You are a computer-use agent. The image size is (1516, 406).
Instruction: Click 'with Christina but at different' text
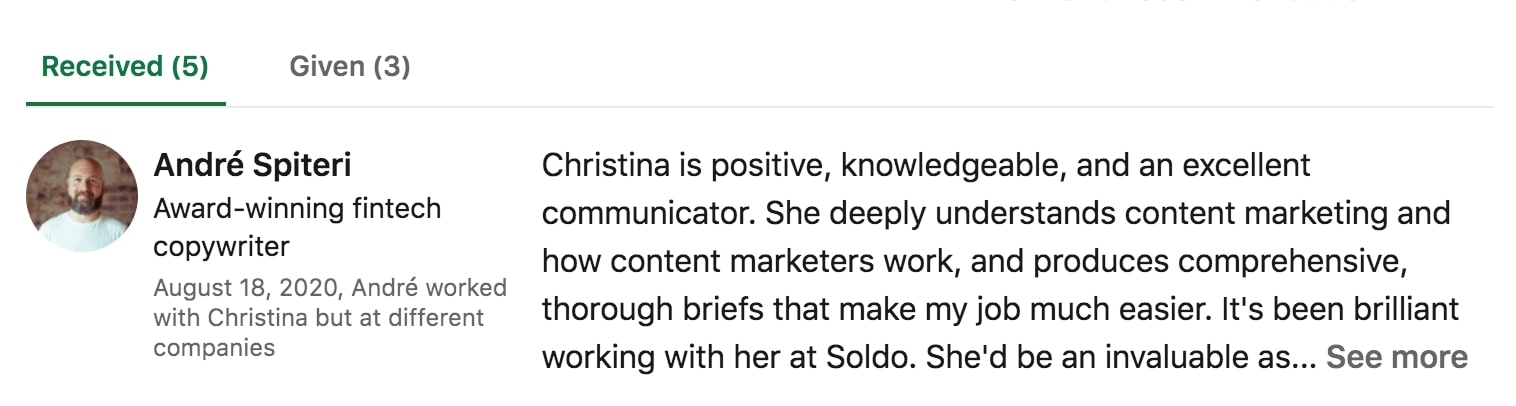point(318,318)
